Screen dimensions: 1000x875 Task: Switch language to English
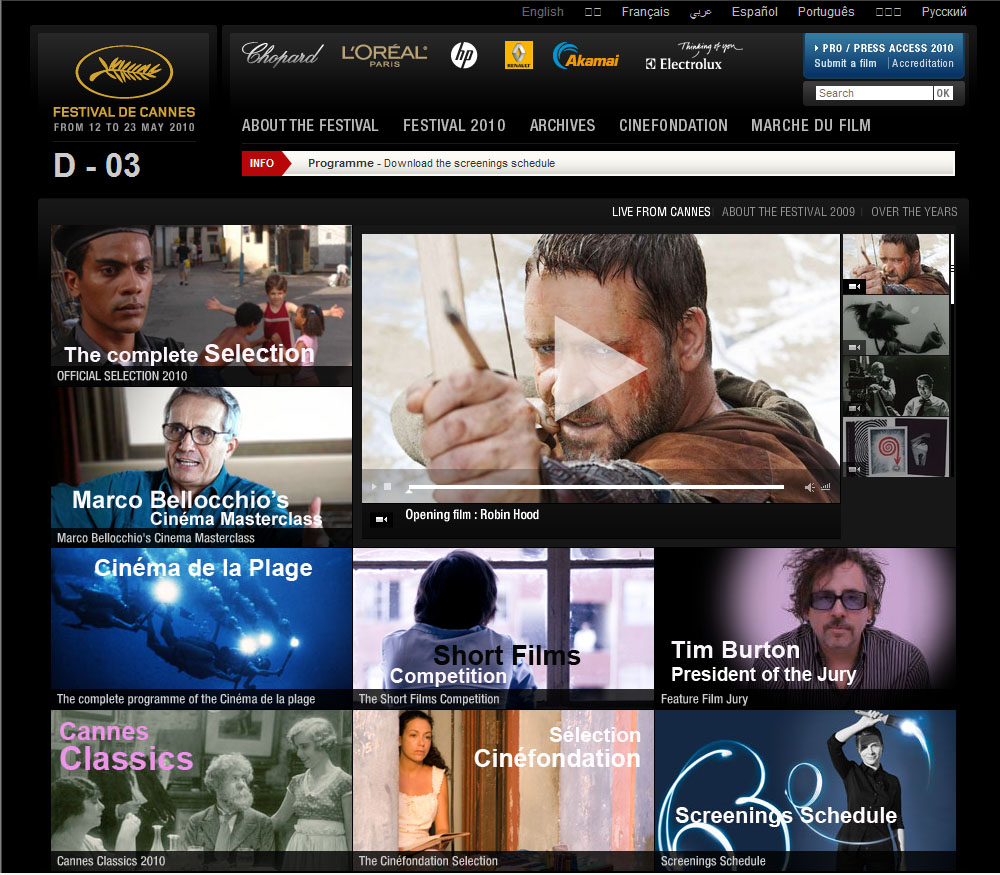coord(543,11)
